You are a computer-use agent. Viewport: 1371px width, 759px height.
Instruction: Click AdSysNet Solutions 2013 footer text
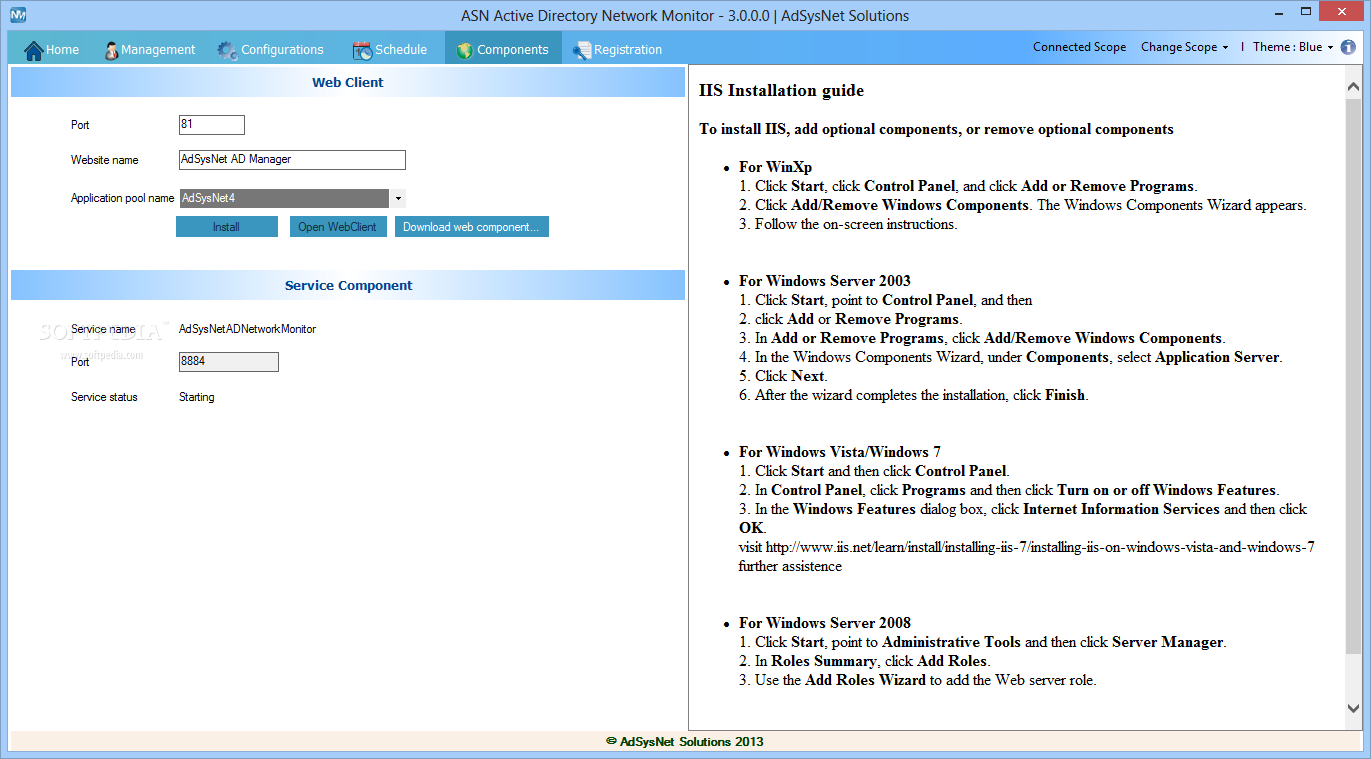[x=685, y=742]
